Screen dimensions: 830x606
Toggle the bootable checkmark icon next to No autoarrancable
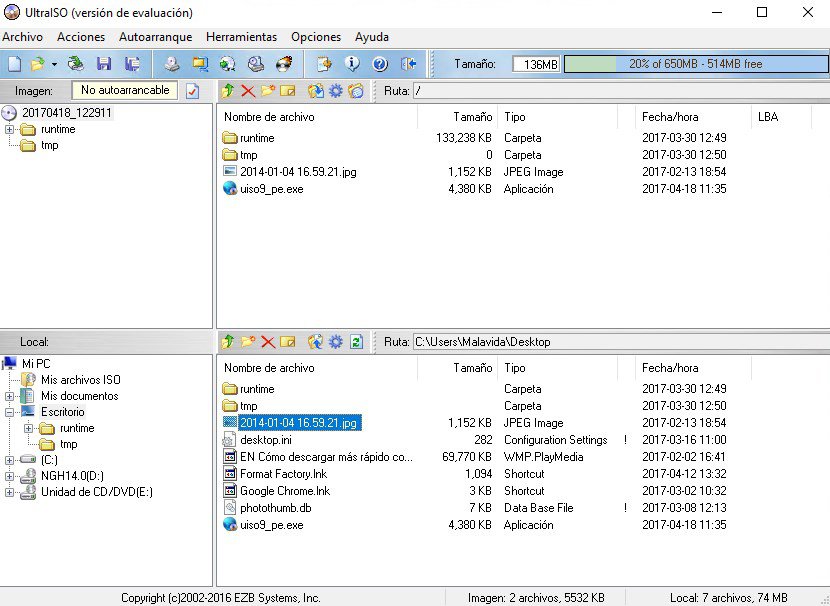(193, 91)
